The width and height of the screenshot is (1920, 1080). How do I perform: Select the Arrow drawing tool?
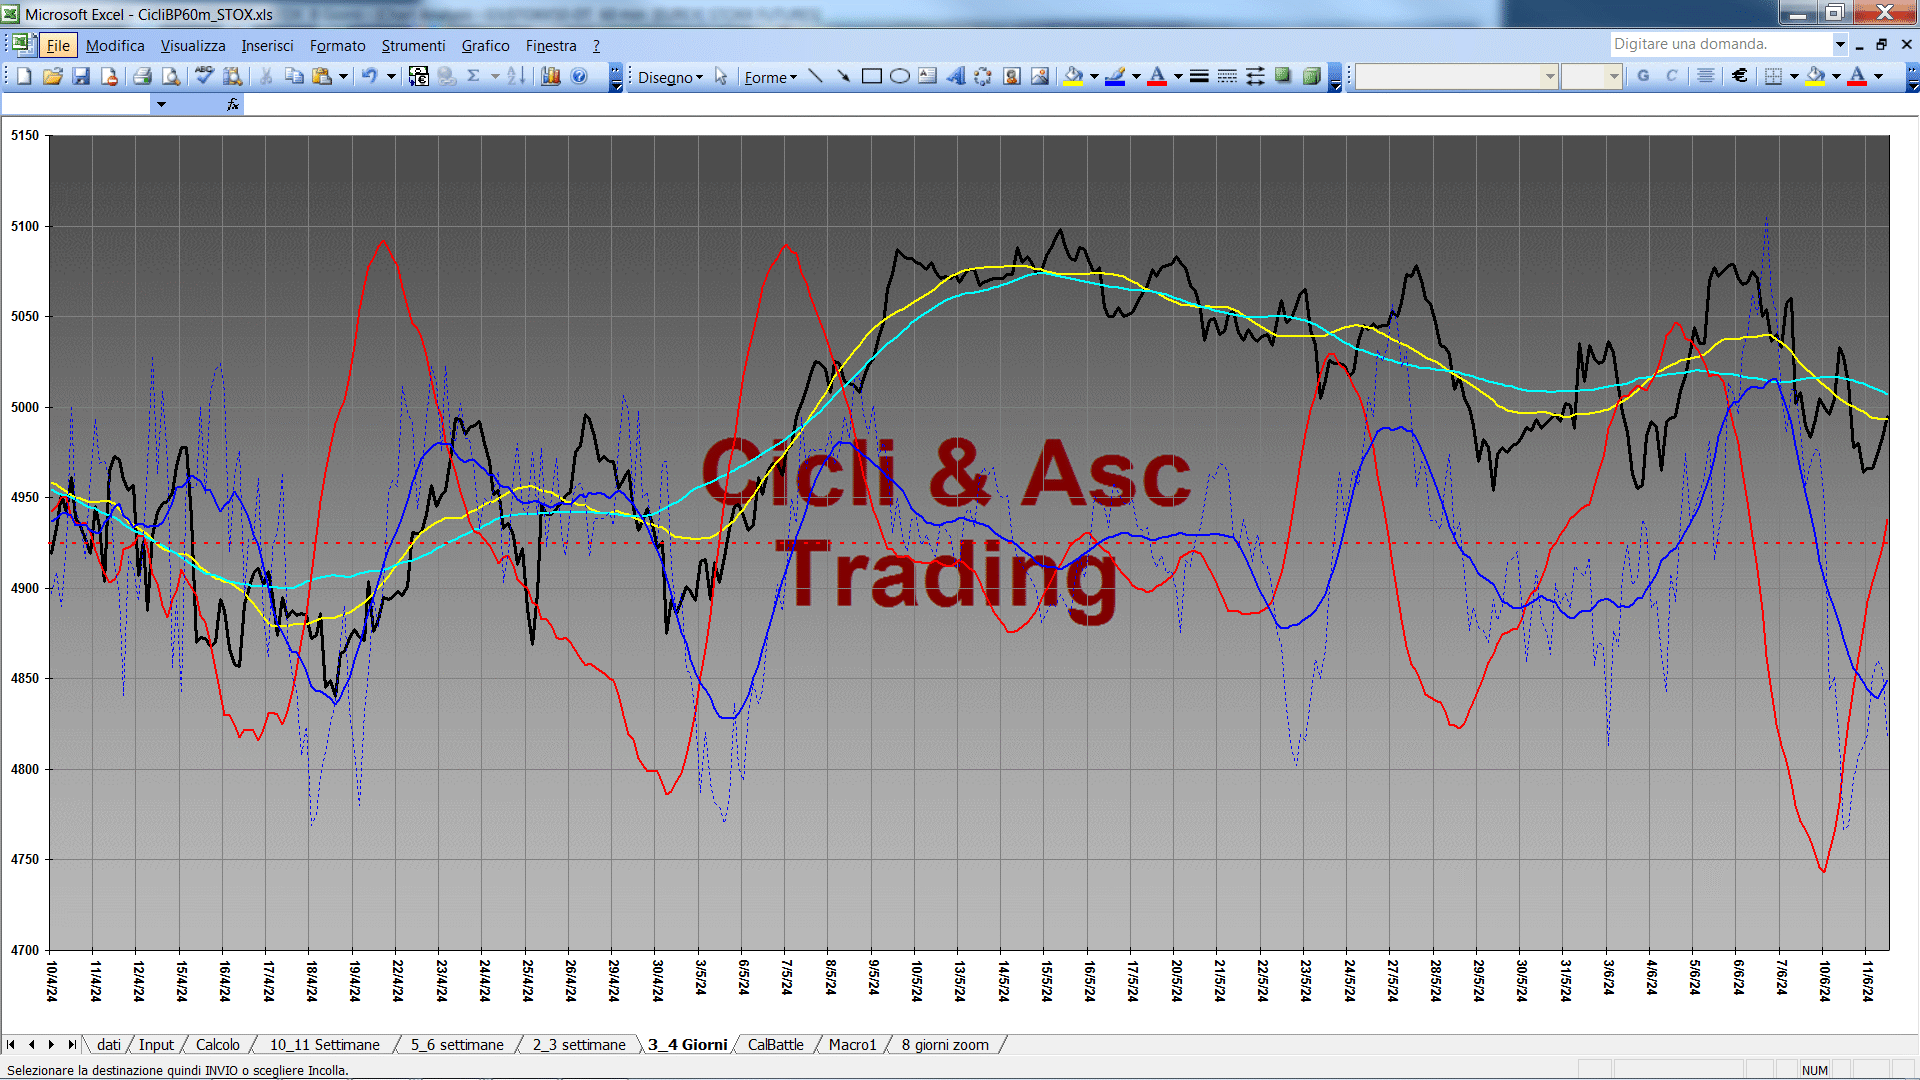(843, 76)
